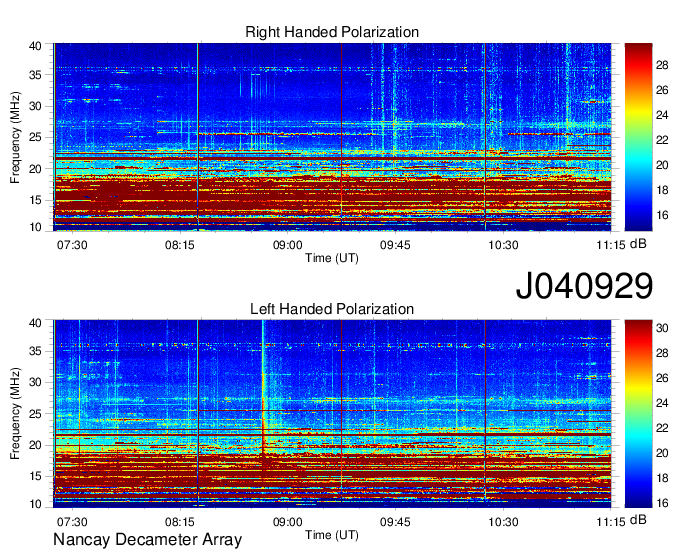The width and height of the screenshot is (680, 552).
Task: Click dB unit beside Right Handed color bar
Action: pos(638,244)
